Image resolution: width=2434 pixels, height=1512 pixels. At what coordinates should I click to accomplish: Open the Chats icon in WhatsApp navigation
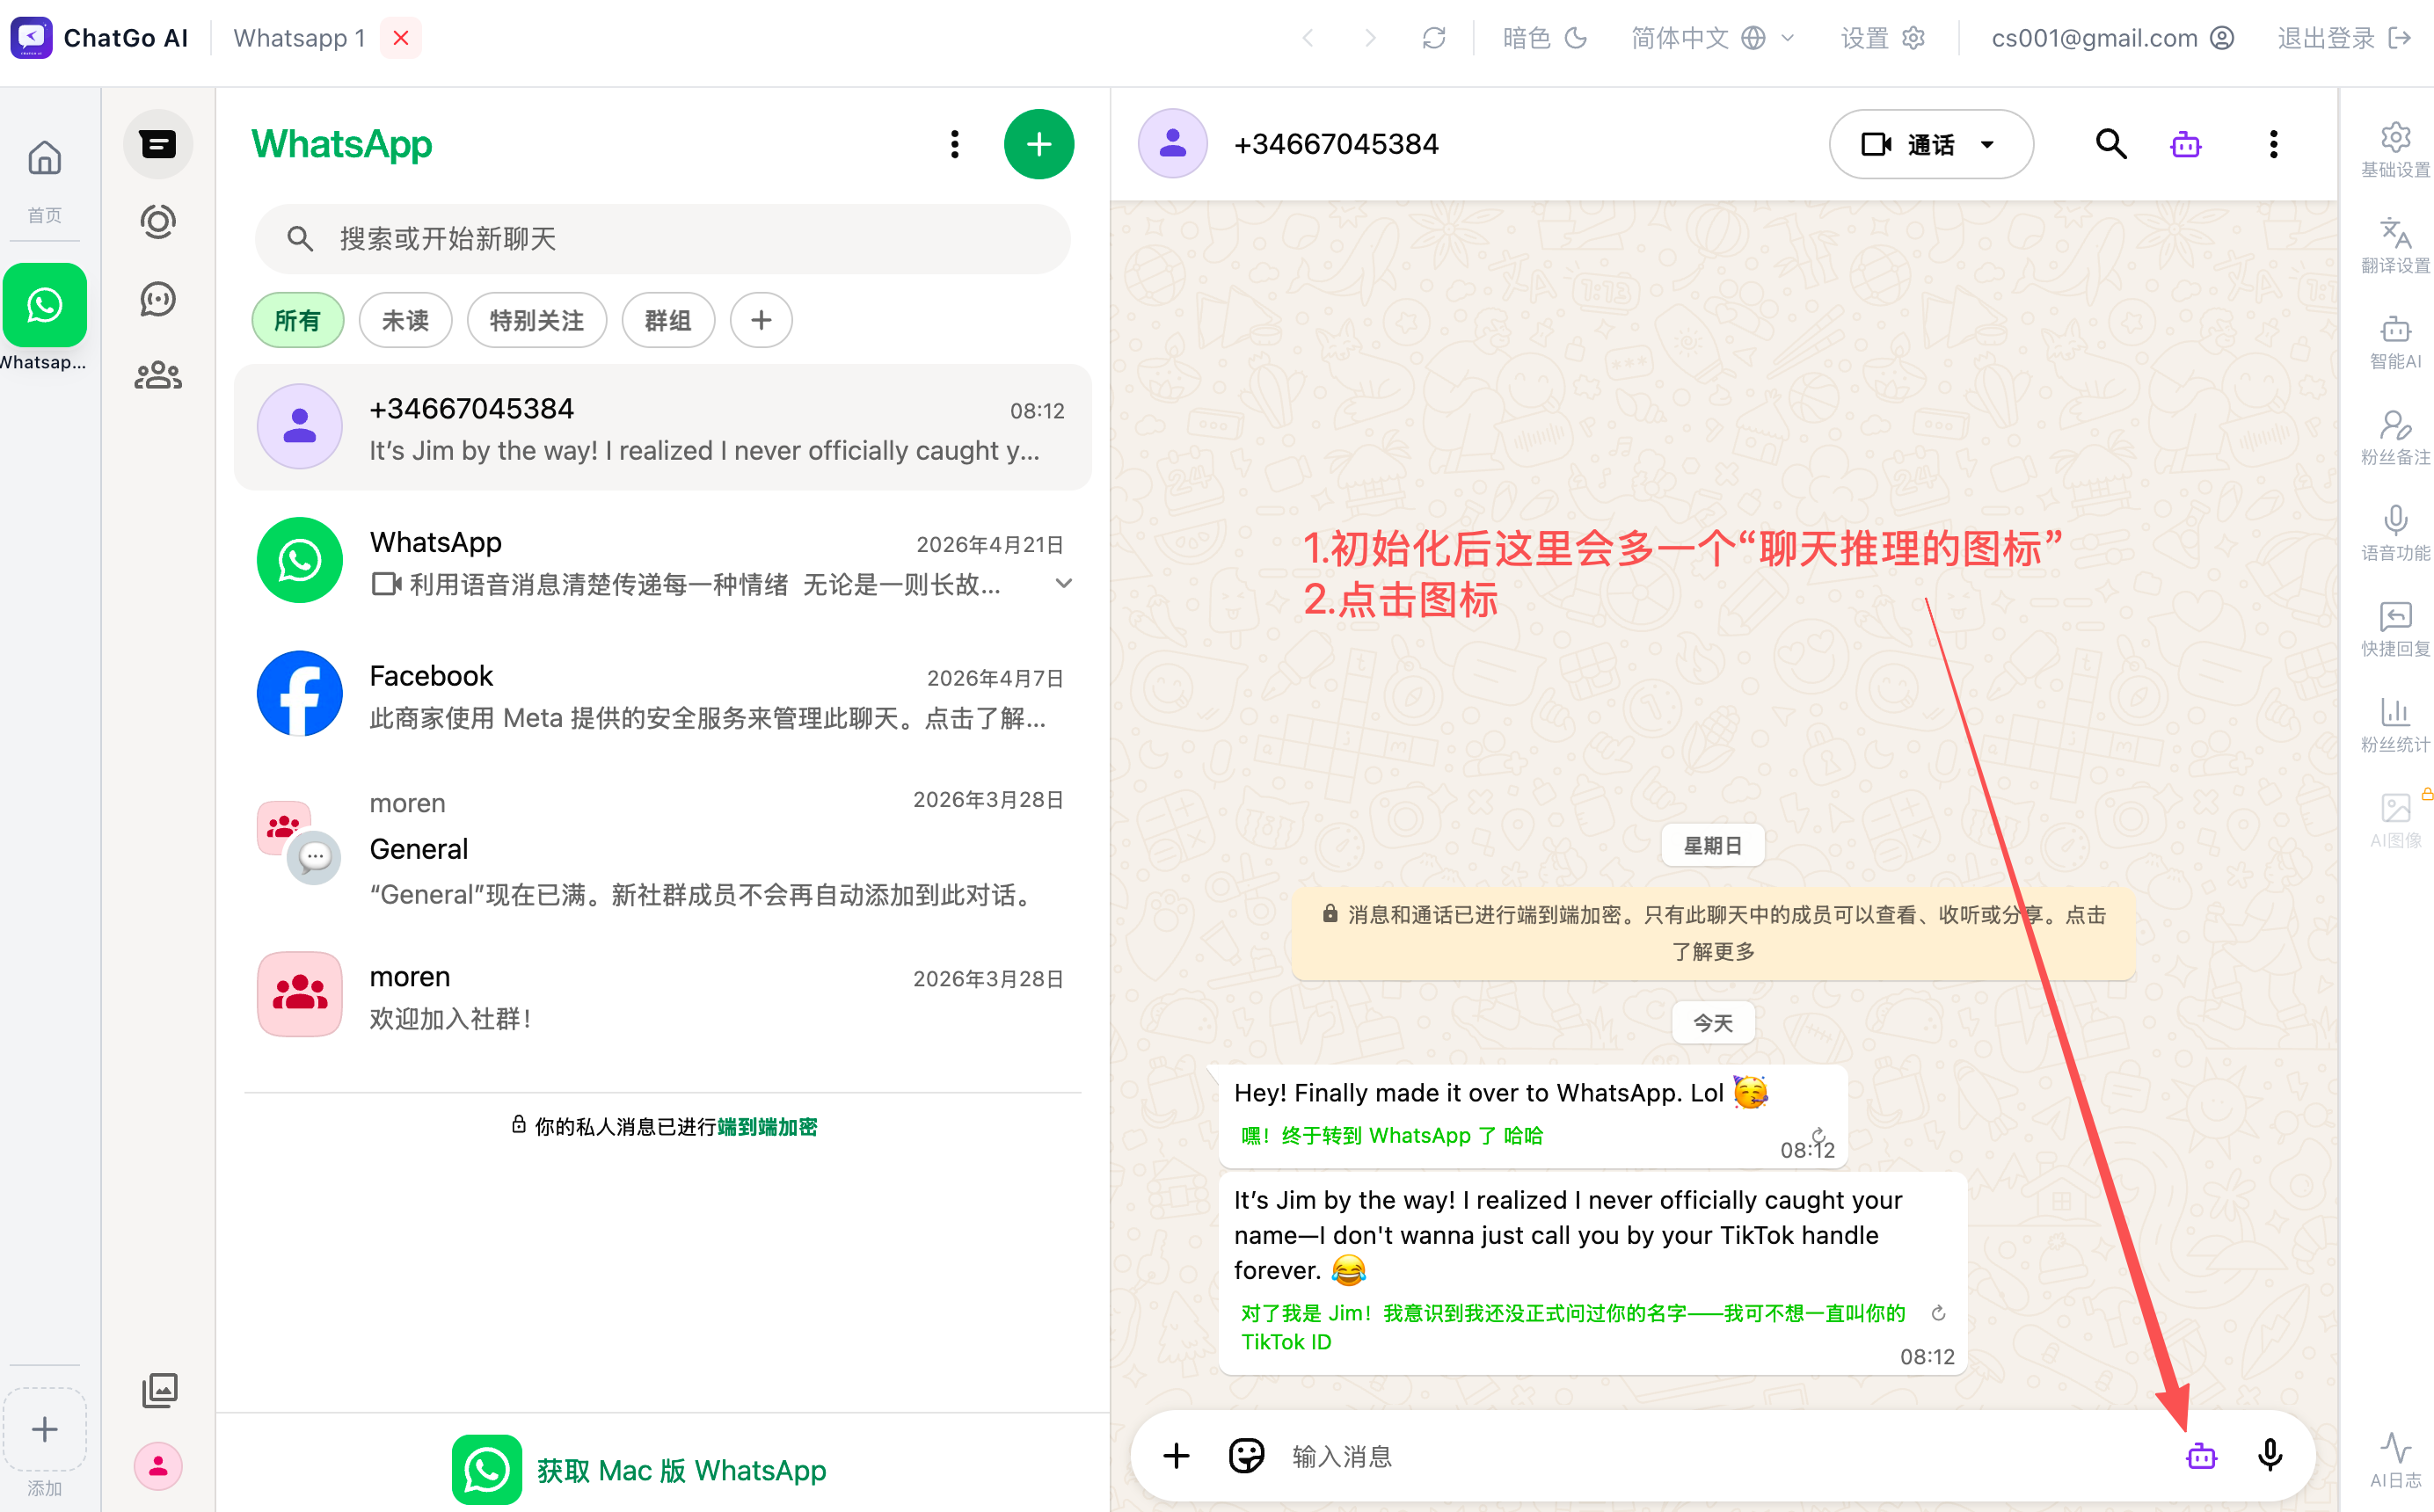158,144
